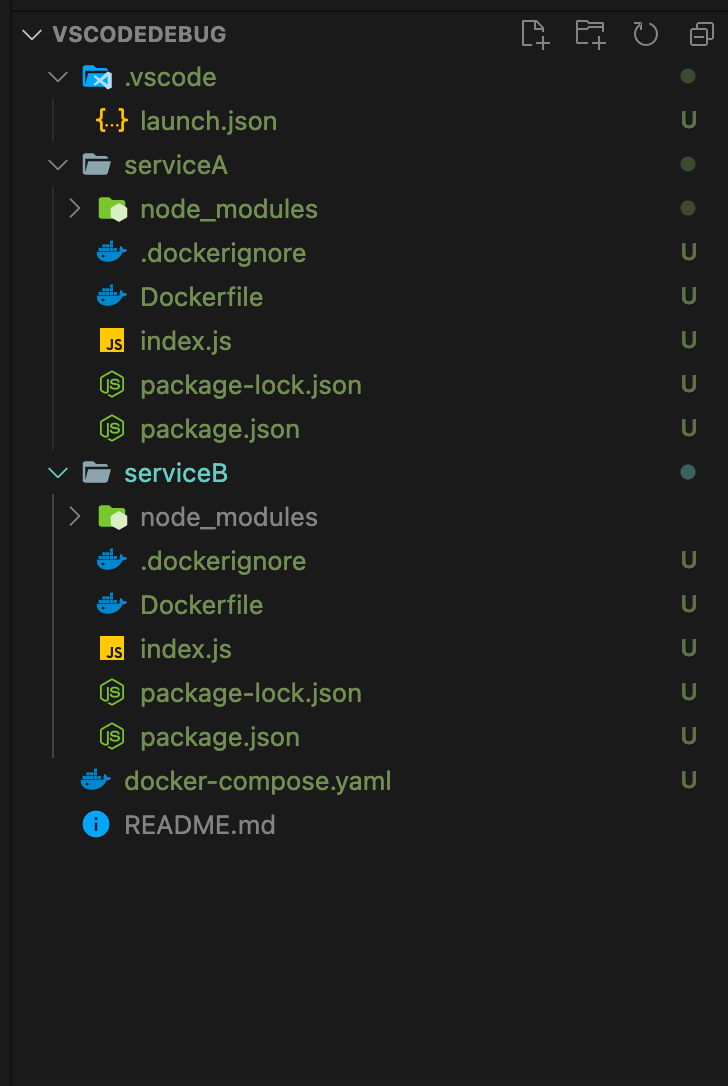Click the New File icon
Viewport: 728px width, 1086px height.
(x=534, y=34)
